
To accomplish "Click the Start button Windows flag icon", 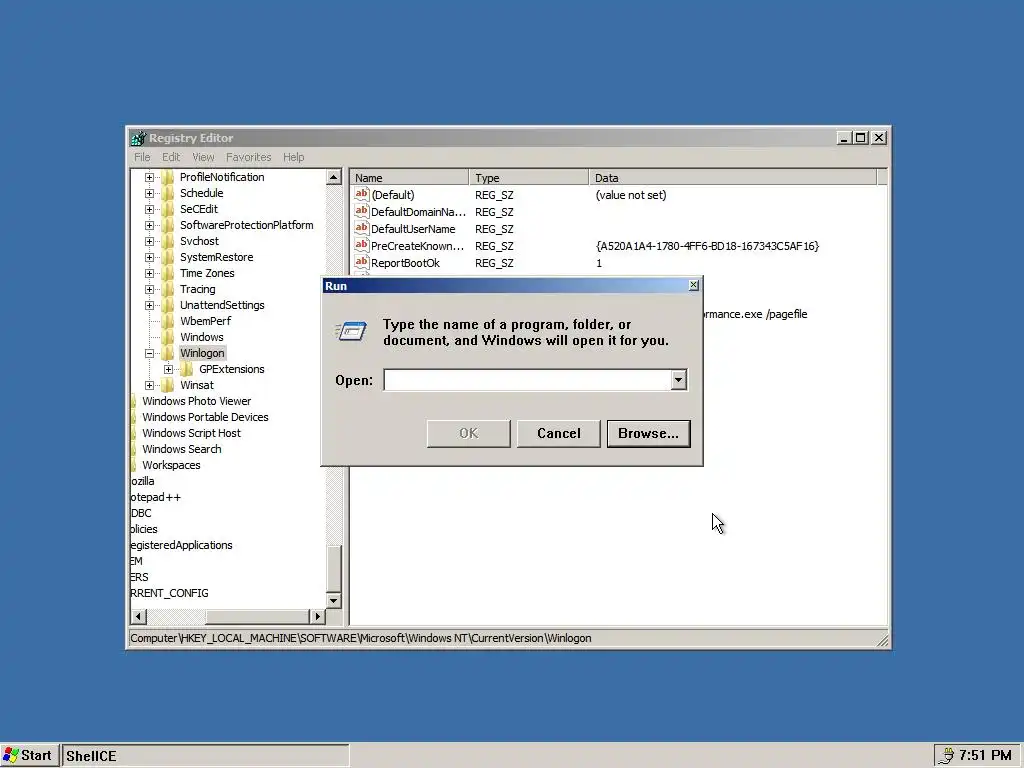I will 11,756.
